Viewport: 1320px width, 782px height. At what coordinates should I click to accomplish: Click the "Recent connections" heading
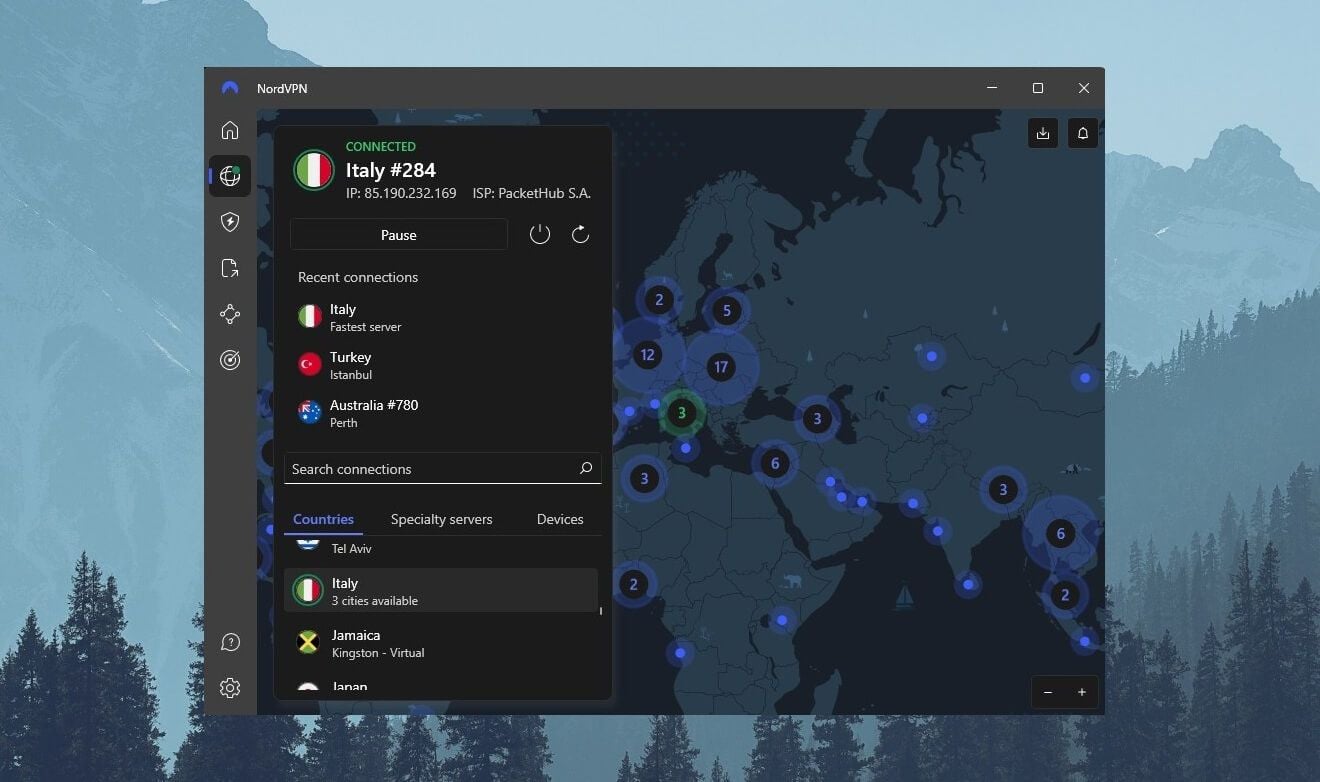point(358,277)
